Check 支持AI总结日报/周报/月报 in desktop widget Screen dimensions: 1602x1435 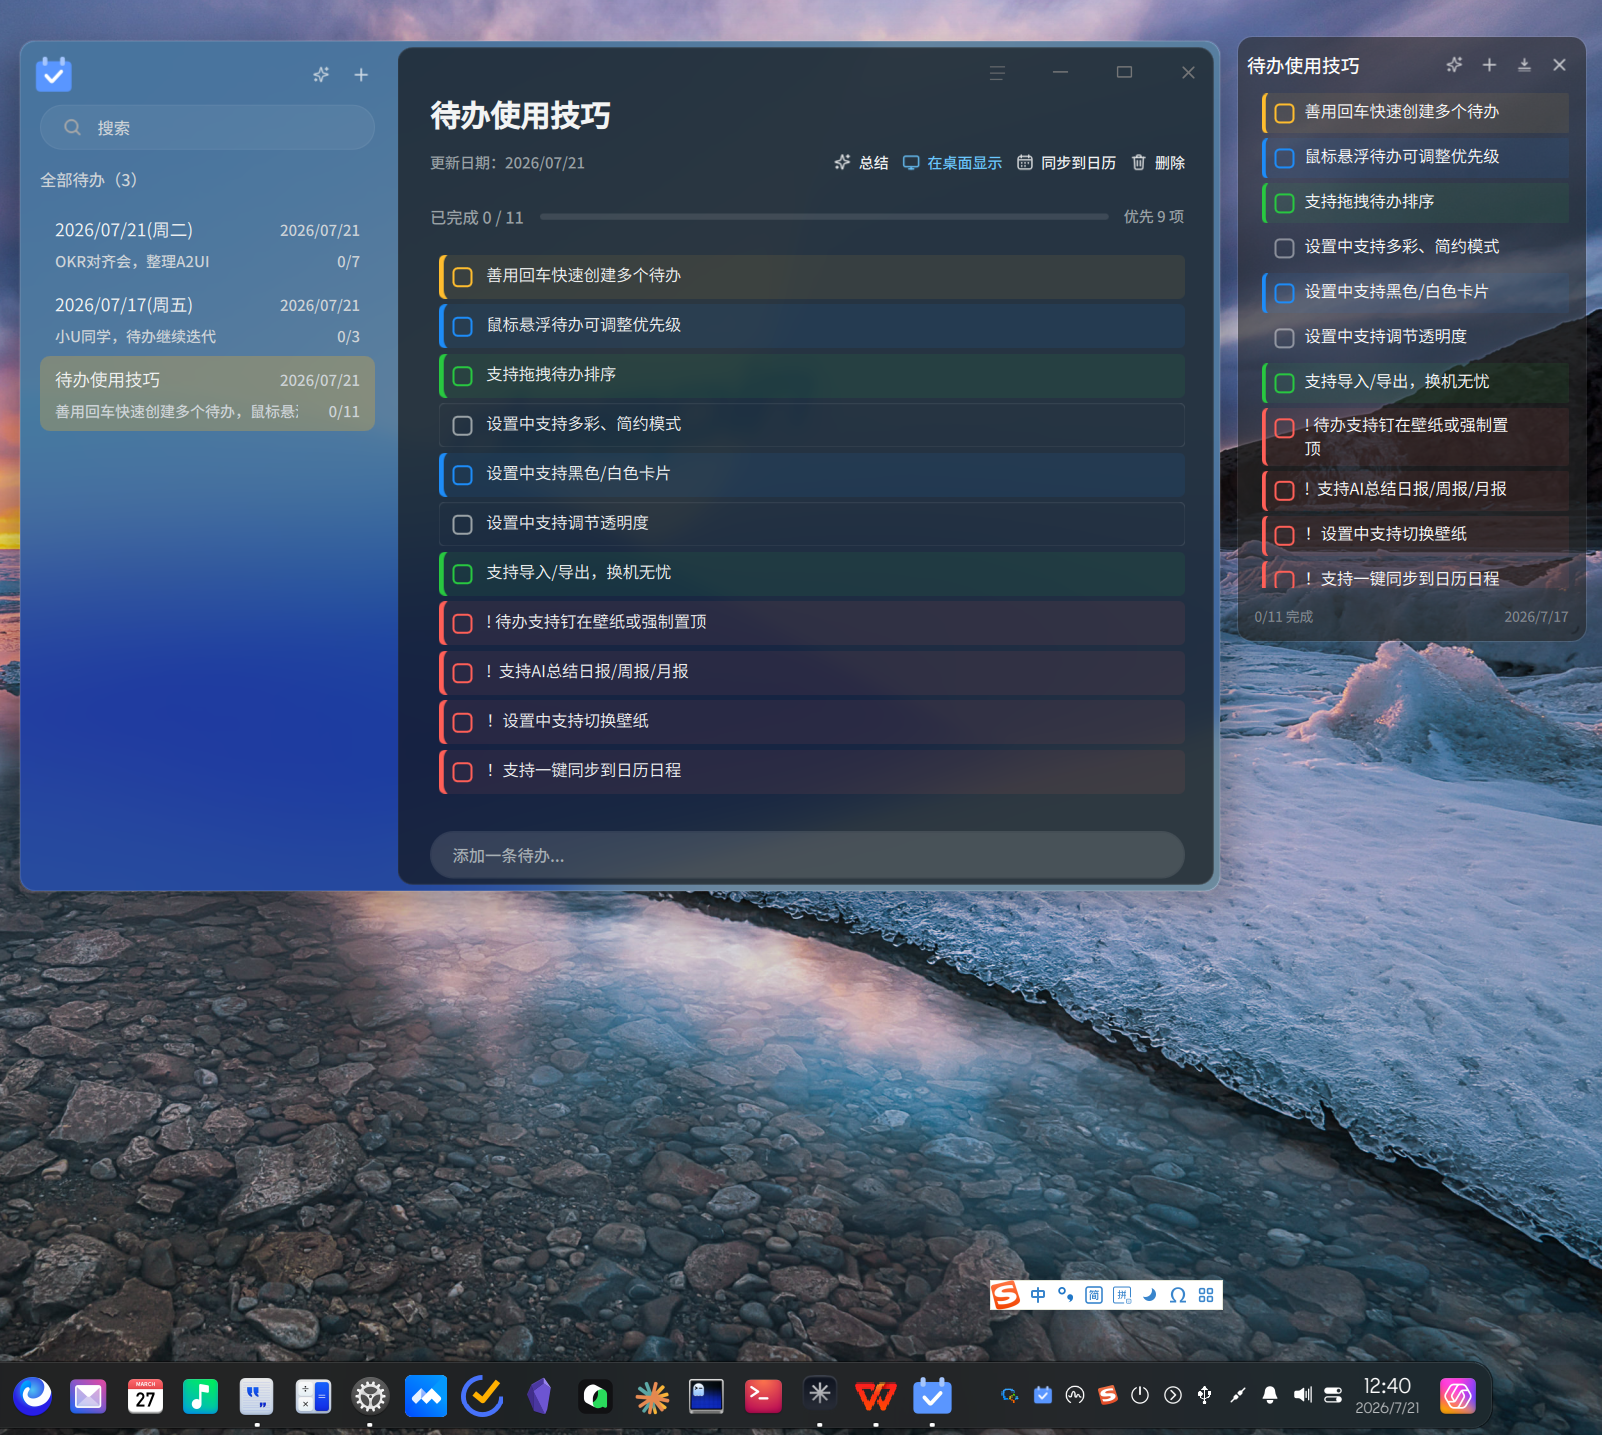[x=1285, y=490]
